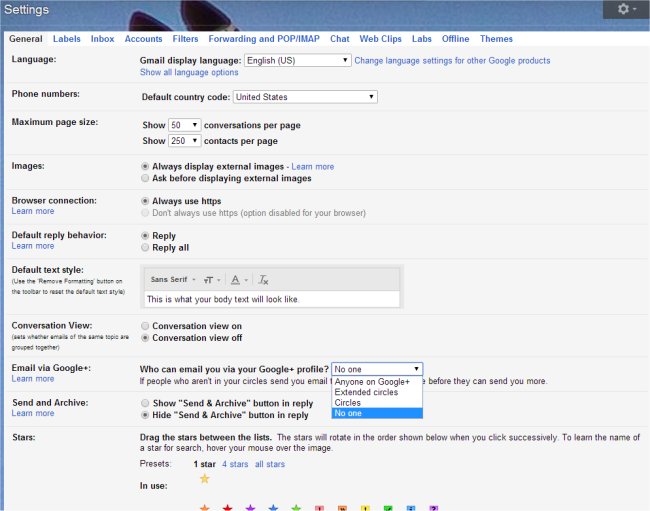The image size is (650, 511).
Task: Switch to the Filters tab
Action: (185, 39)
